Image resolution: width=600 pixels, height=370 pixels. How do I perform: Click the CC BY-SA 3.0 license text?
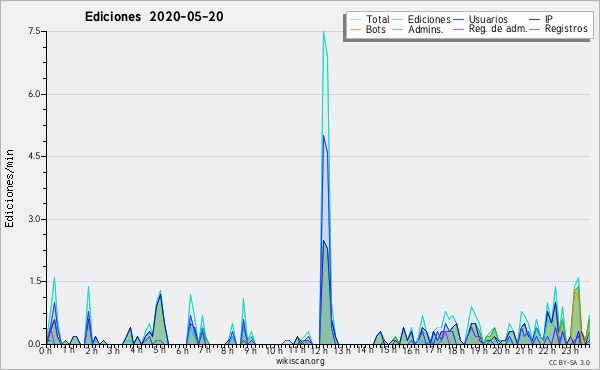(569, 362)
